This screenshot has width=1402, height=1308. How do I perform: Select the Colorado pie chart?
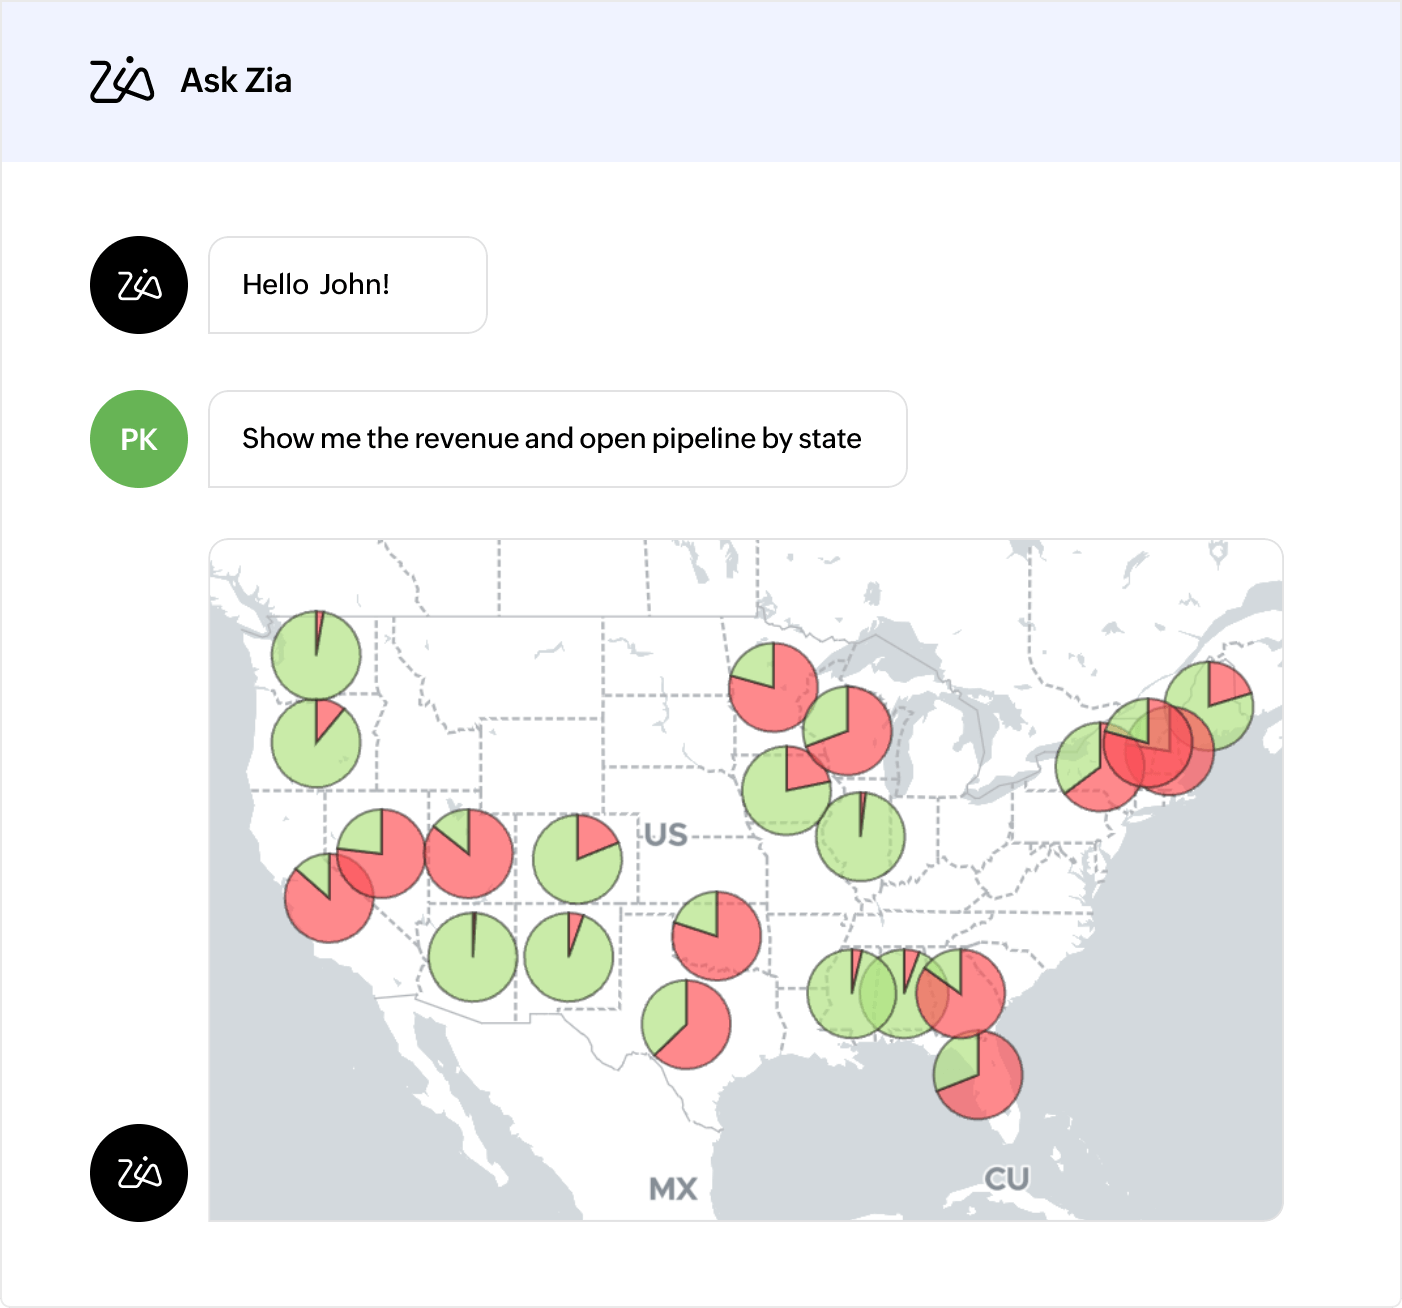tap(577, 859)
